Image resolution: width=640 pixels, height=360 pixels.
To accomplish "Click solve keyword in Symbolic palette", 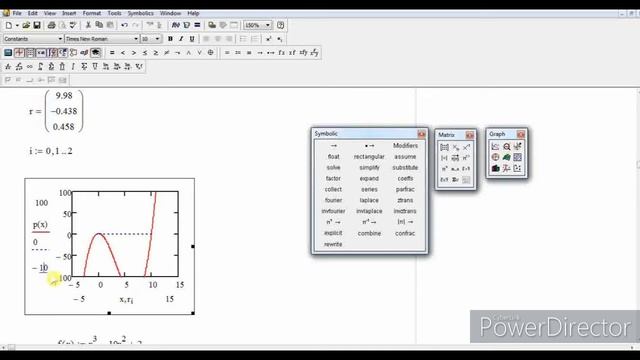I will coord(333,168).
